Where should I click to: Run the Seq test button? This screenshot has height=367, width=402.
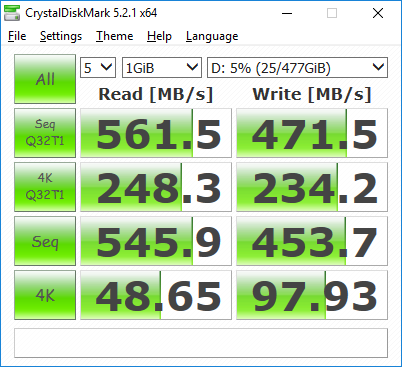point(45,241)
